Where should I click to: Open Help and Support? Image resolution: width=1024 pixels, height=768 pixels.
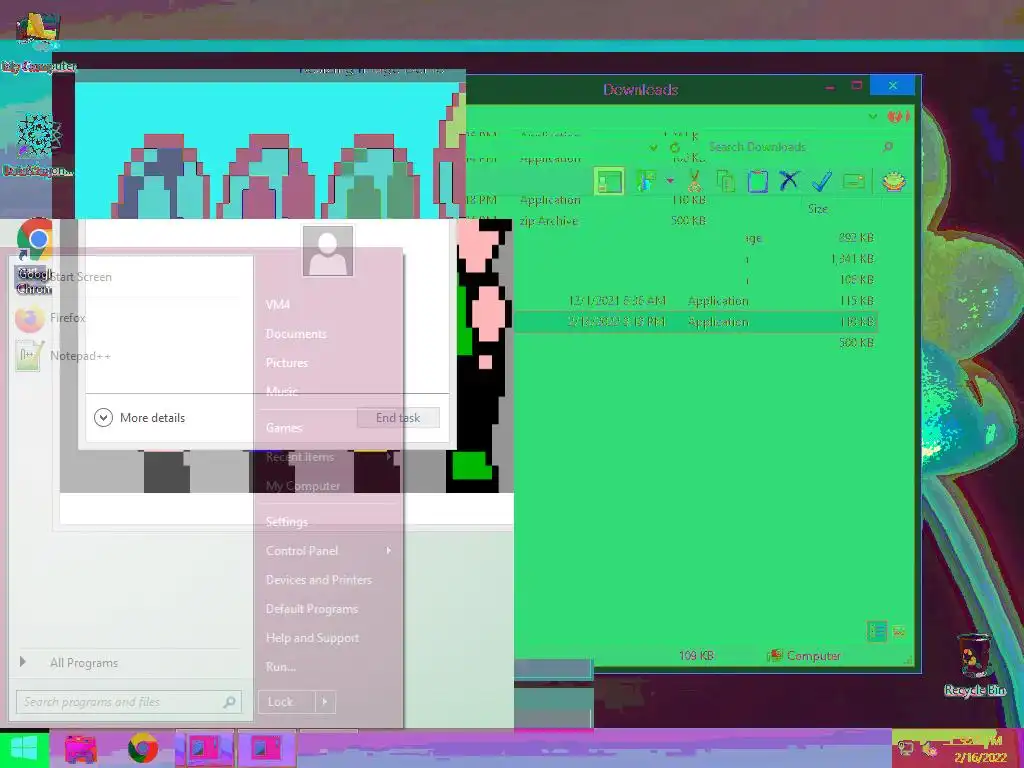[x=312, y=638]
